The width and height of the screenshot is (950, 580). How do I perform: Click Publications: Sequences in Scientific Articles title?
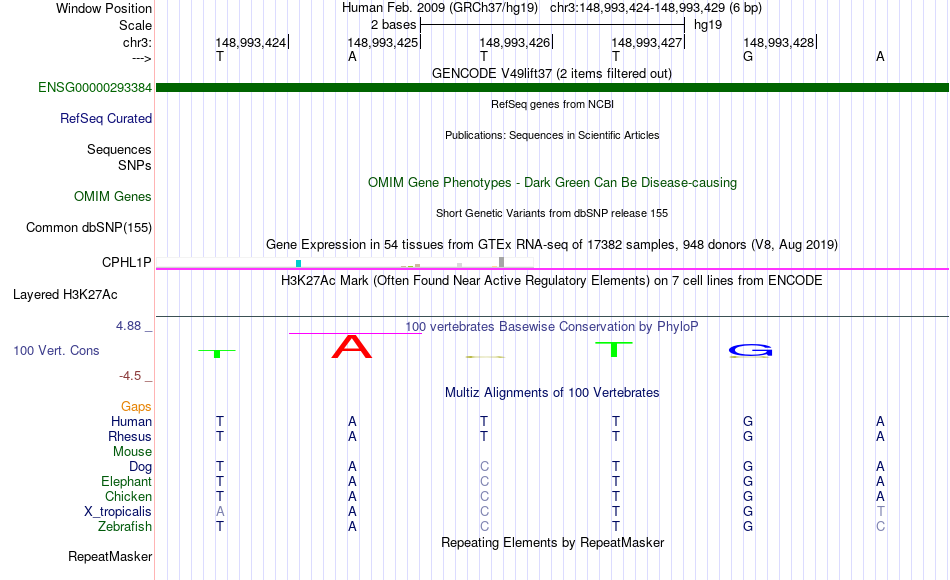552,135
